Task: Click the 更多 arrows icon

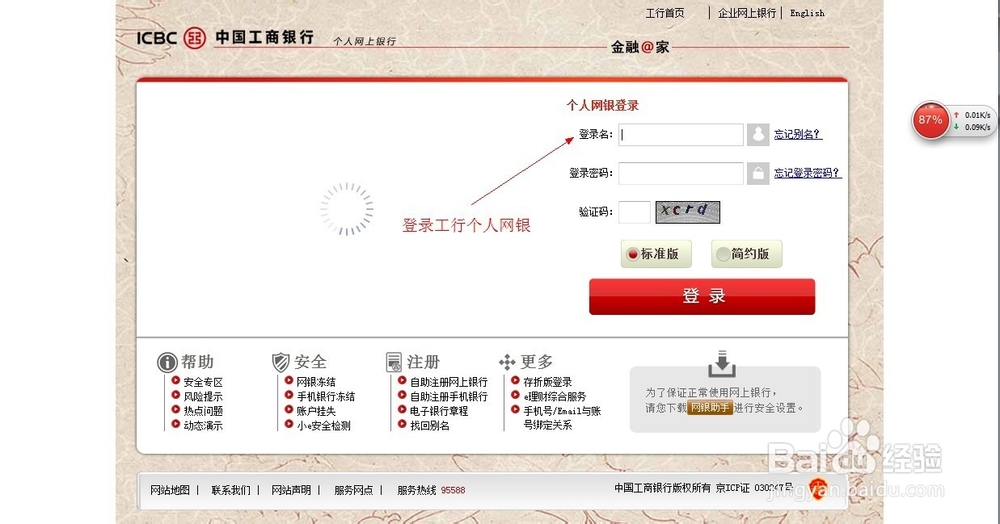Action: coord(507,362)
